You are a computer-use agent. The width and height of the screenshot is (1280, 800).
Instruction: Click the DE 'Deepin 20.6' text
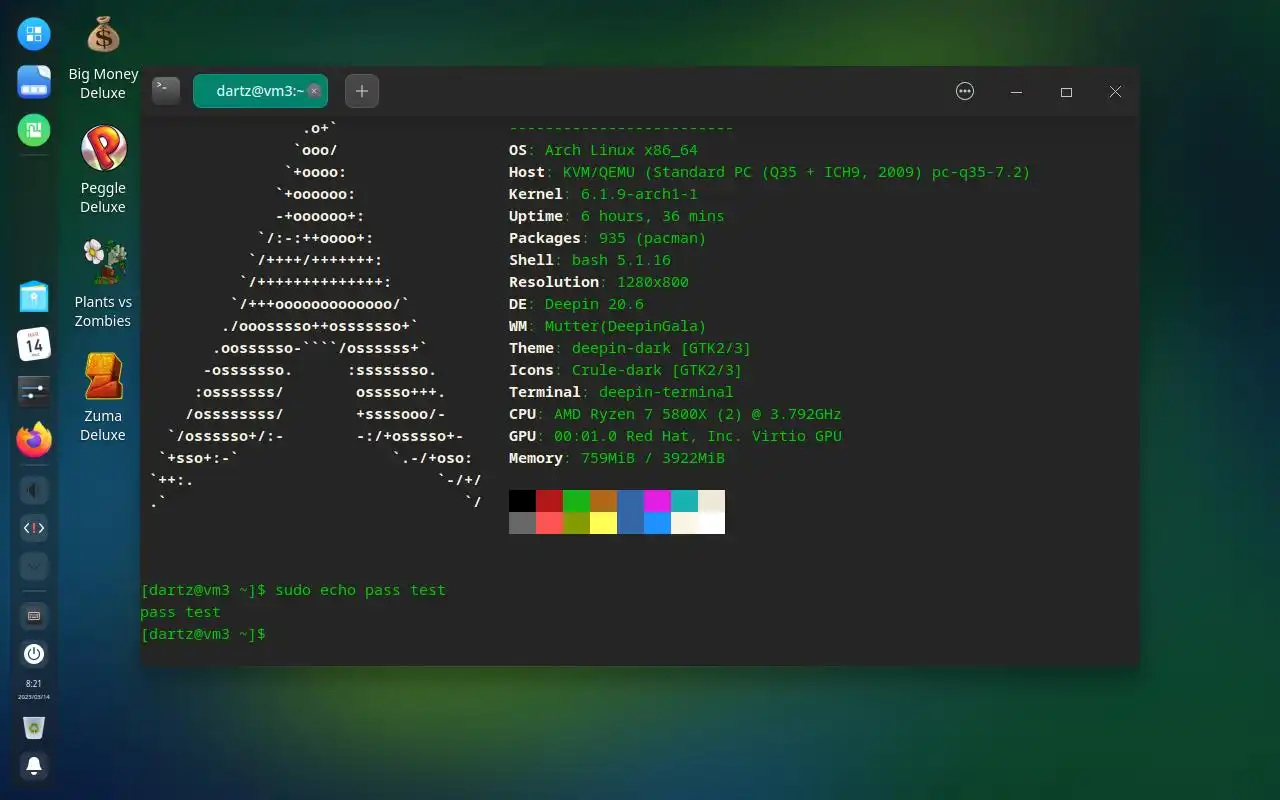[594, 304]
